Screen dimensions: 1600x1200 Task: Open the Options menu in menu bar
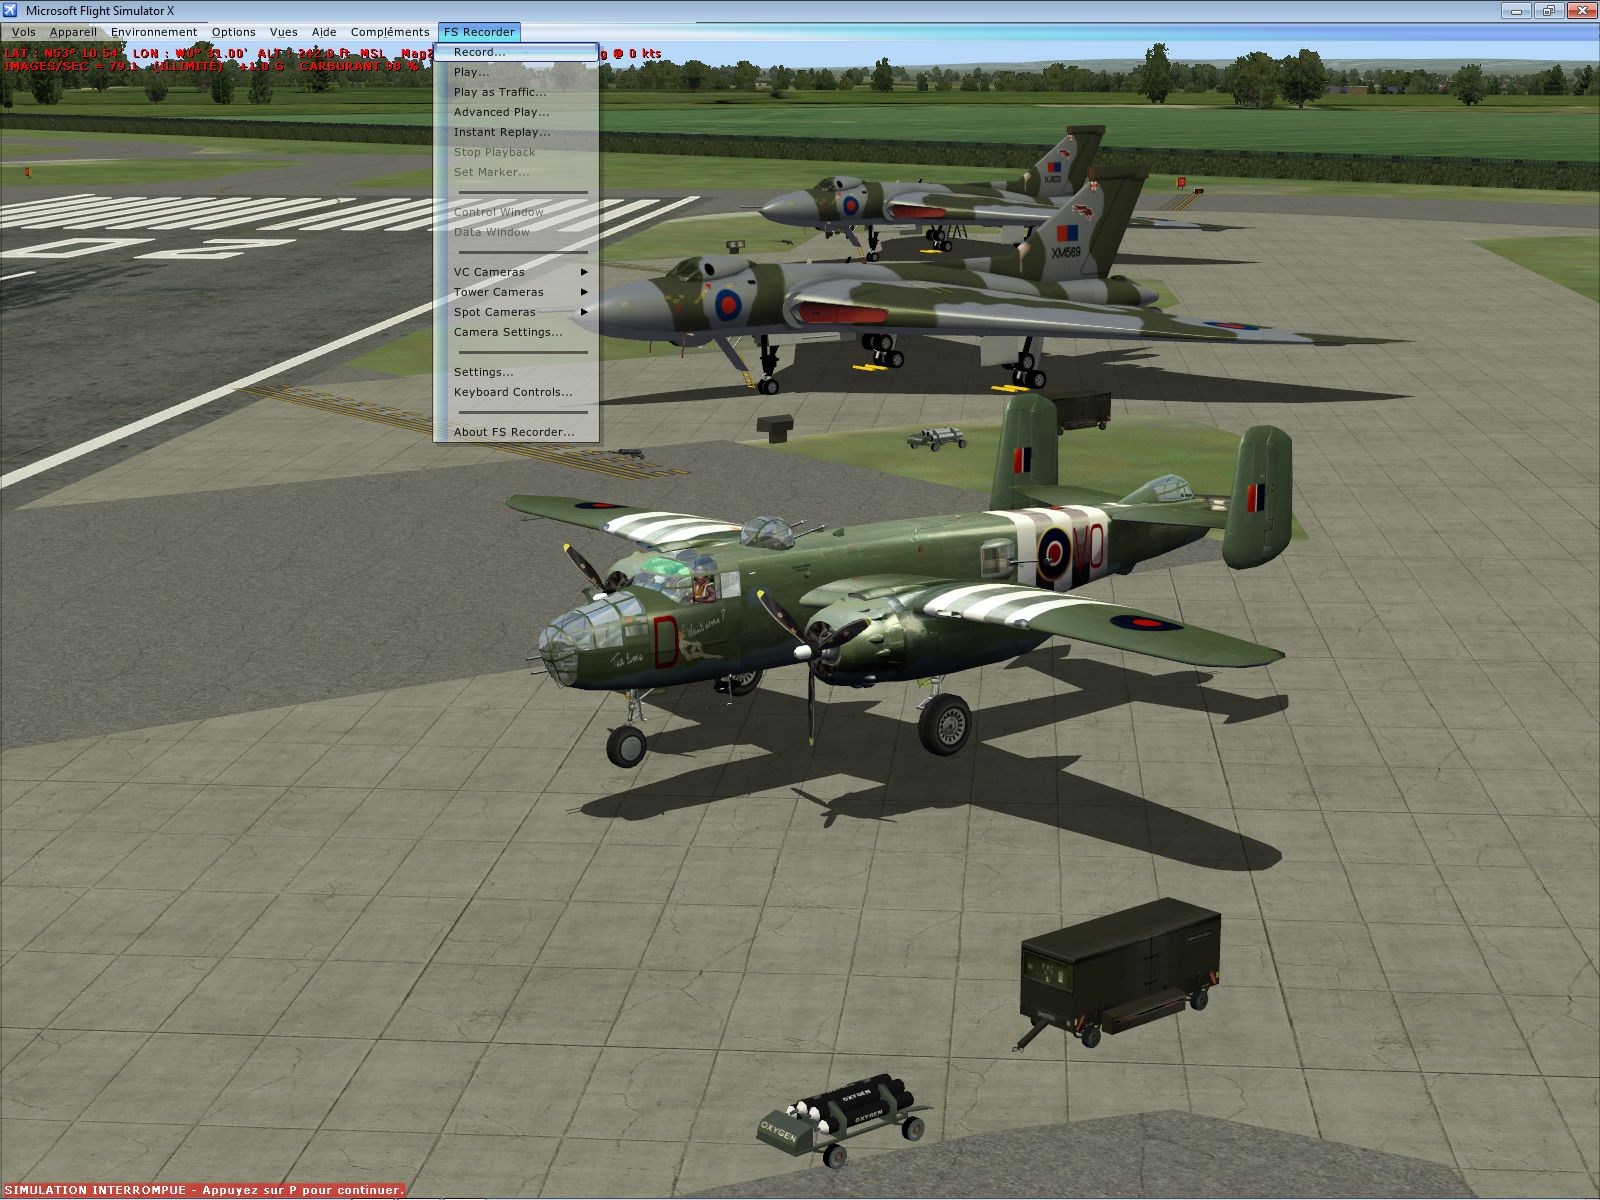233,32
